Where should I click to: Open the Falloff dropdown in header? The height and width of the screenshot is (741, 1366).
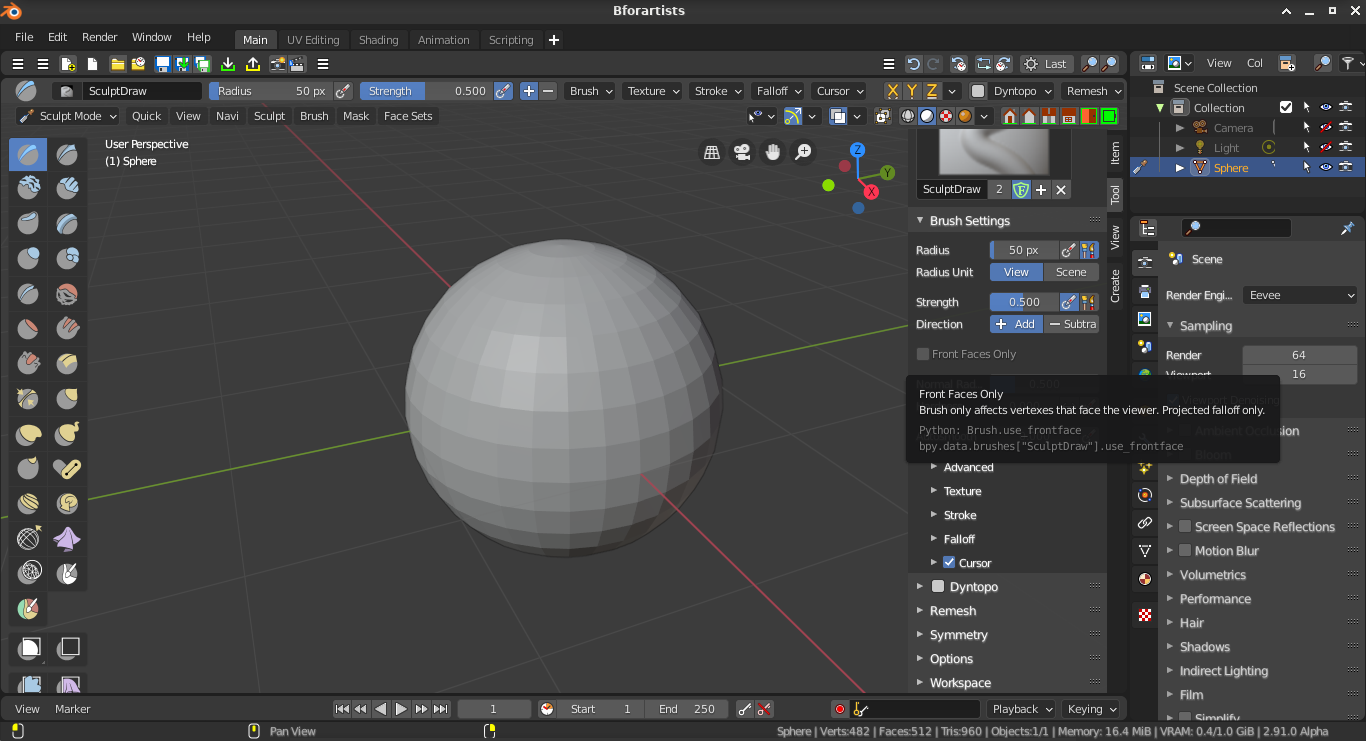tap(779, 91)
